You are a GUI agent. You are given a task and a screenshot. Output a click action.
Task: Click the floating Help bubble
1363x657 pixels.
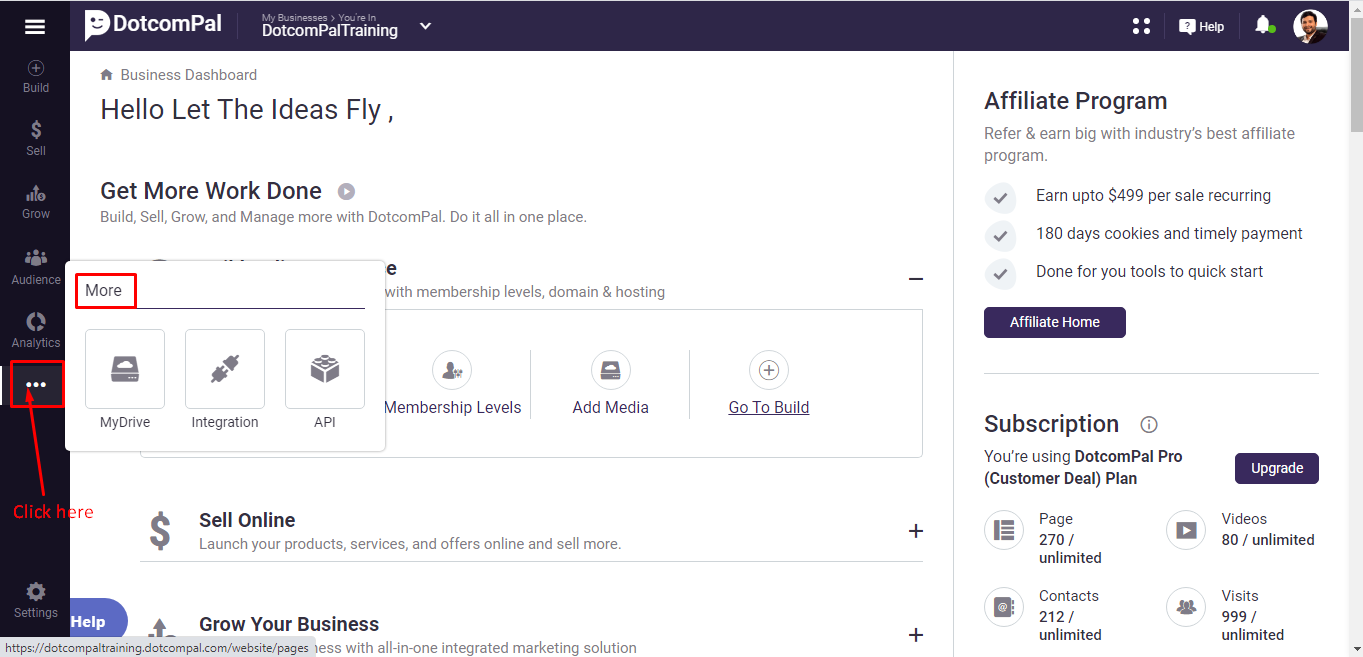(97, 622)
